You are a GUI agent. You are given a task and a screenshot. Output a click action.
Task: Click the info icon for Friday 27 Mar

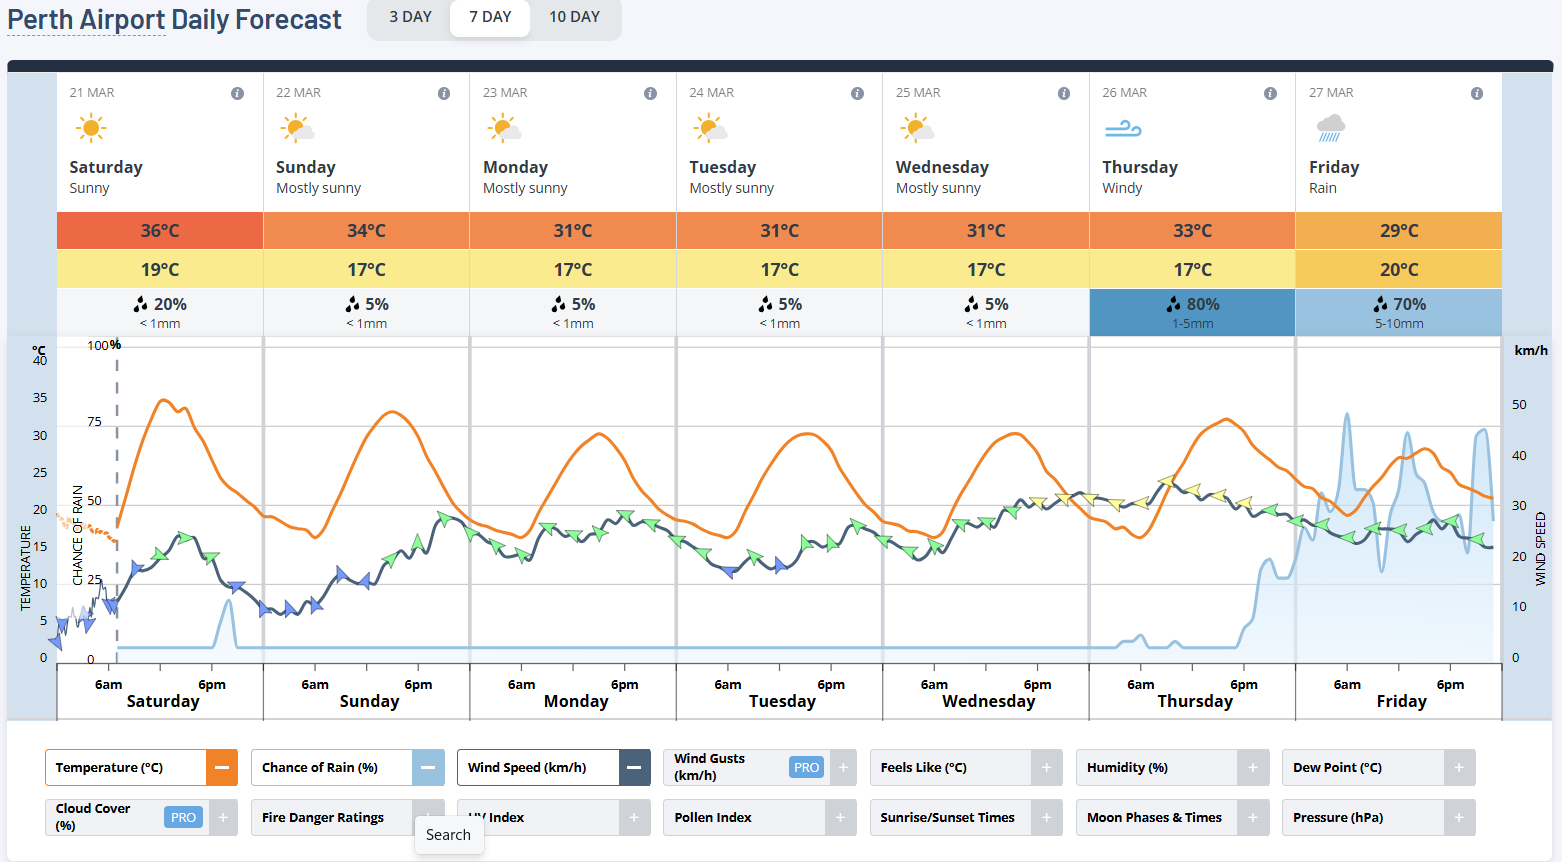pyautogui.click(x=1476, y=93)
